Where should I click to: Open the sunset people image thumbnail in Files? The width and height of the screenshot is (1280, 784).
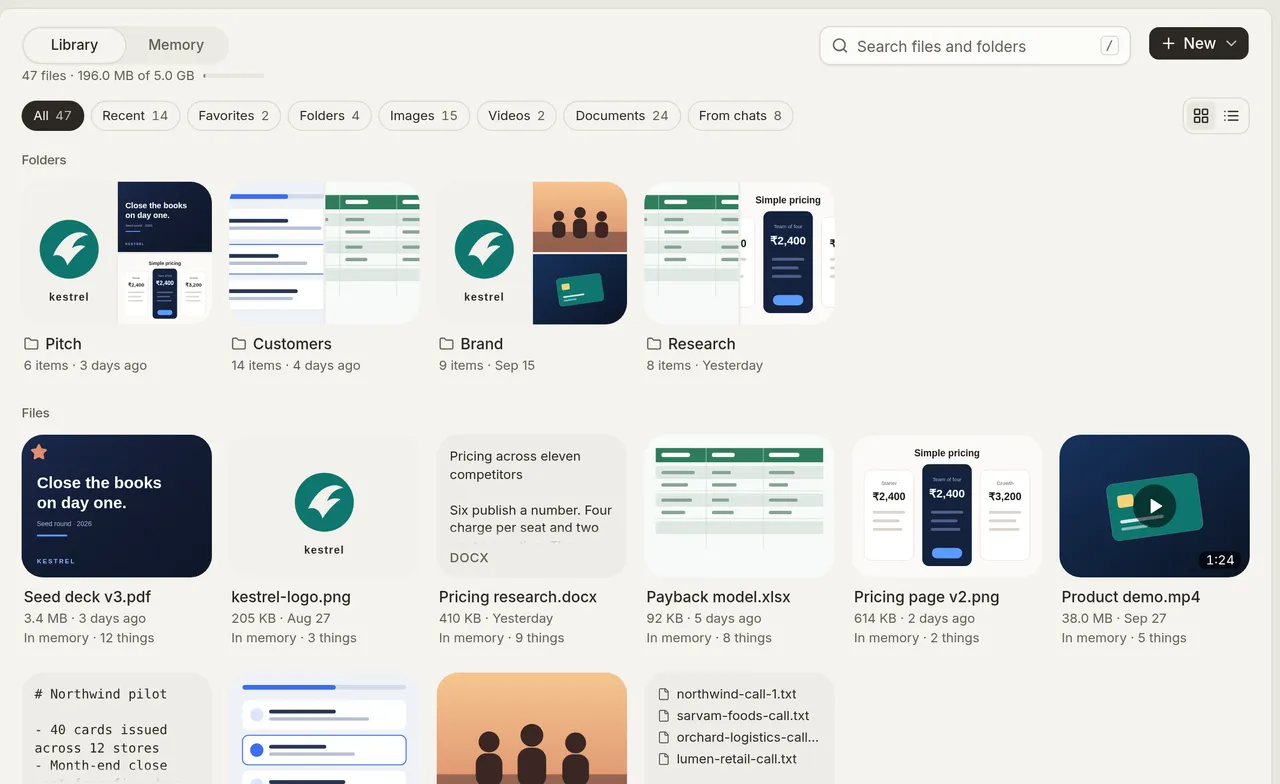(532, 728)
